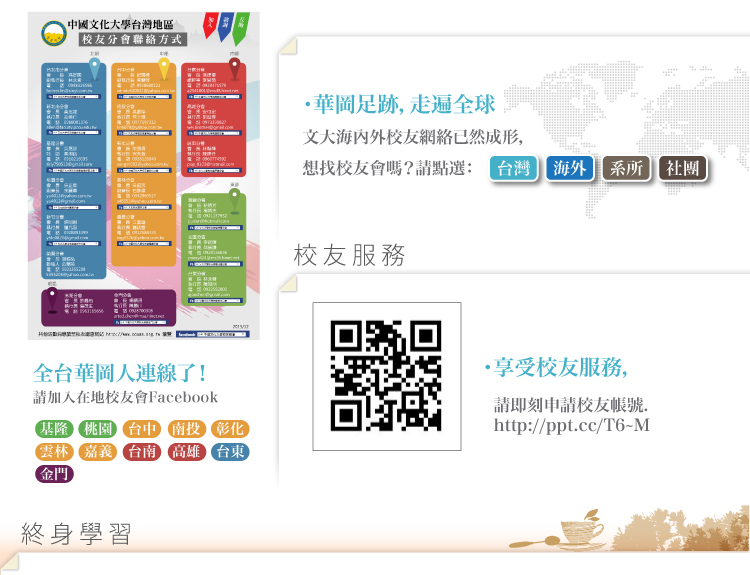The height and width of the screenshot is (575, 750).
Task: Open the 金門 Facebook alumni tag
Action: point(54,474)
